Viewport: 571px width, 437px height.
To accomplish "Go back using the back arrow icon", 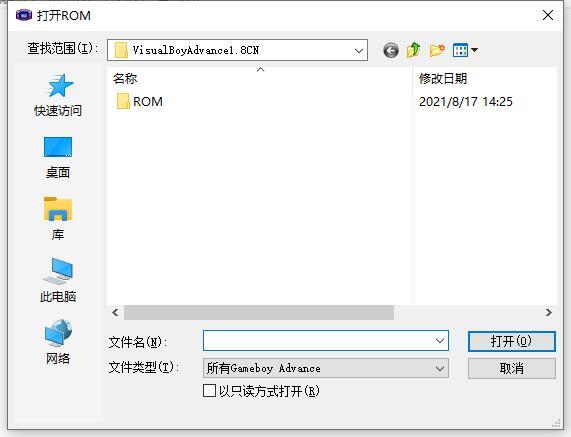I will [x=391, y=50].
